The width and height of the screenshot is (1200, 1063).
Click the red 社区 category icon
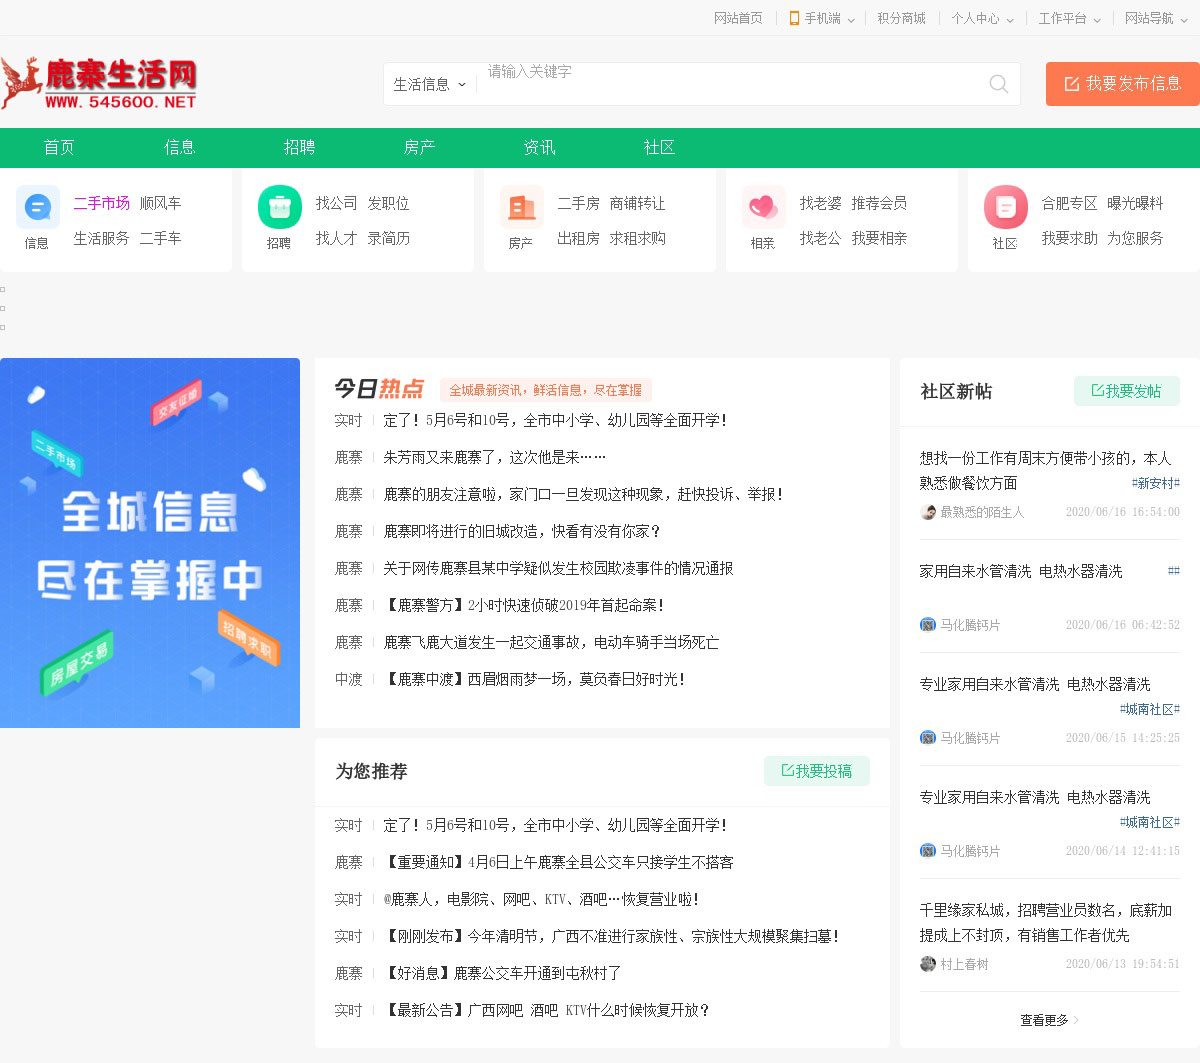[x=1006, y=207]
